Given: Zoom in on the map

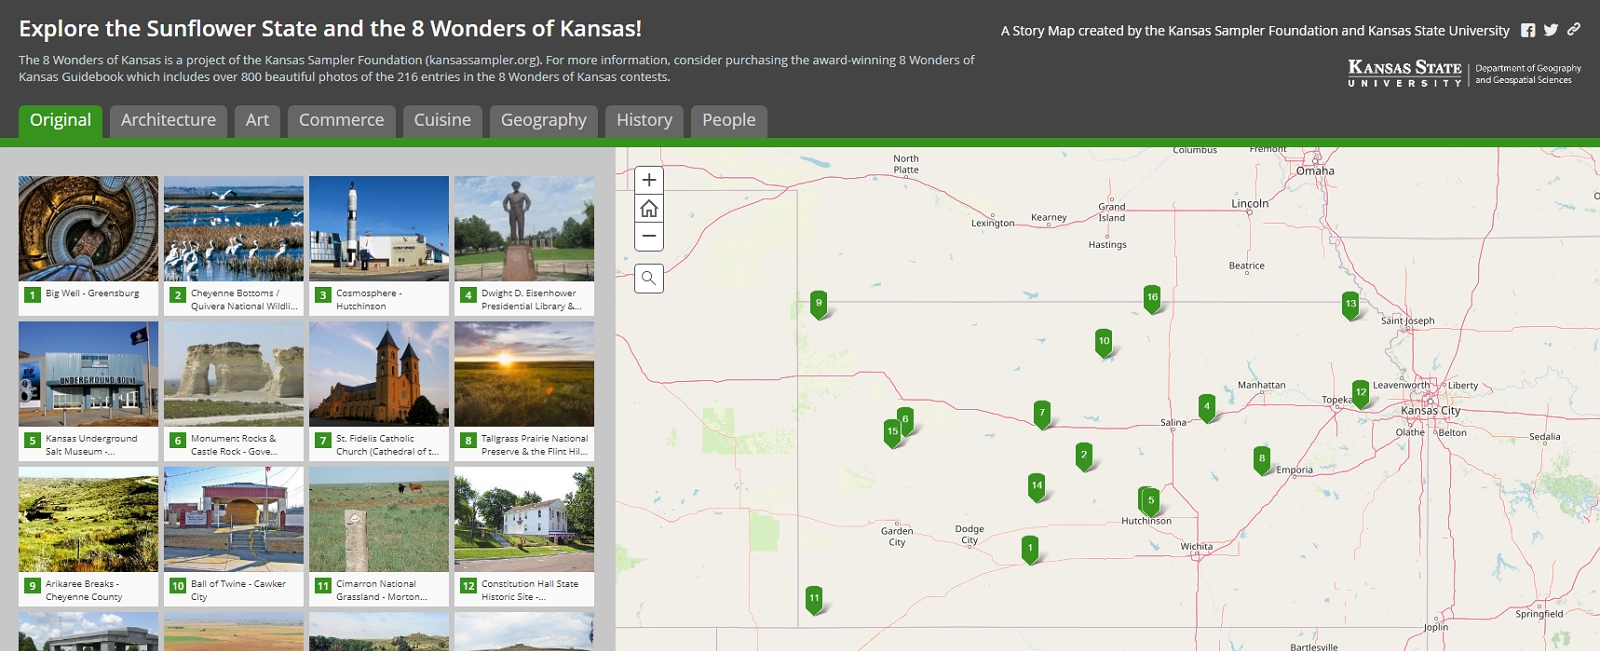Looking at the screenshot, I should pos(649,180).
